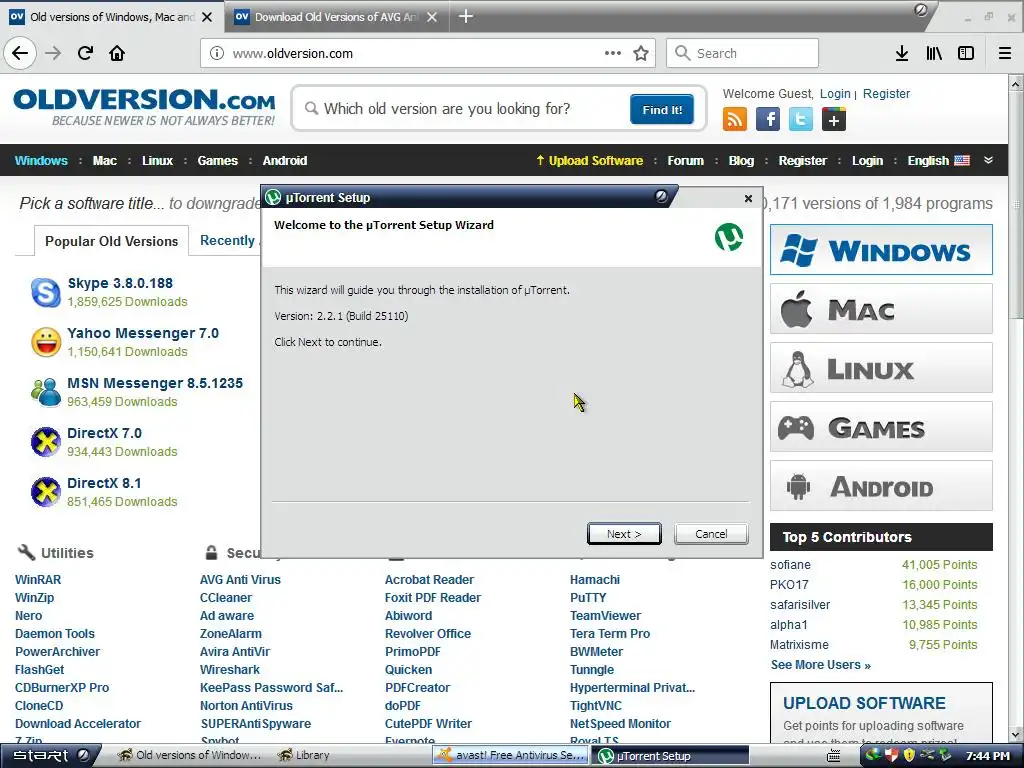Open the Blog menu link
The width and height of the screenshot is (1024, 768).
click(741, 161)
